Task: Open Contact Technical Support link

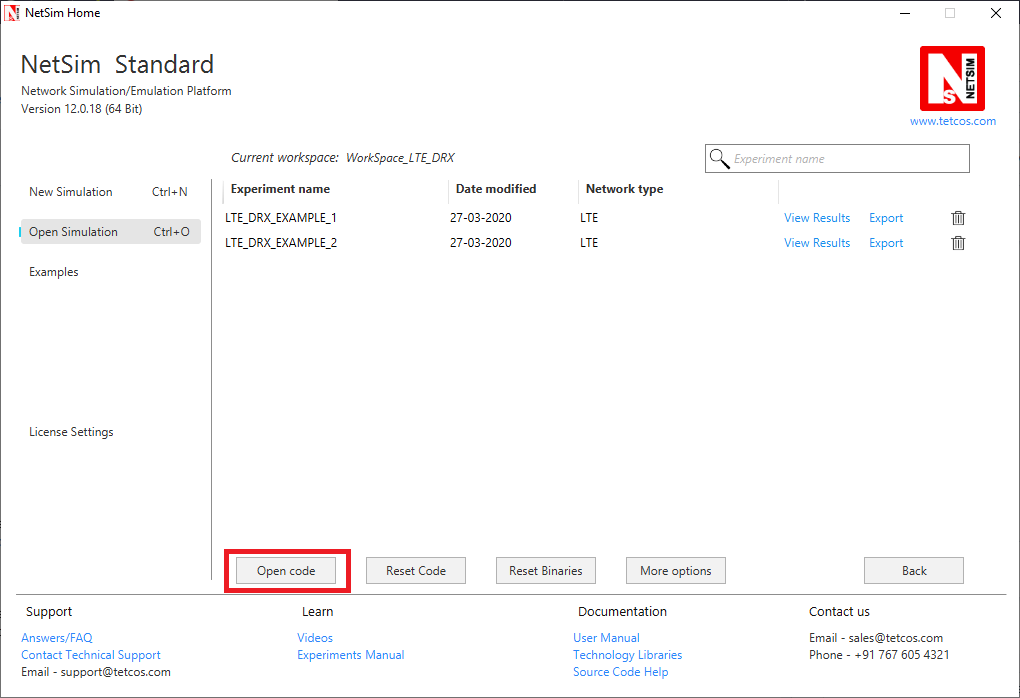Action: coord(90,655)
